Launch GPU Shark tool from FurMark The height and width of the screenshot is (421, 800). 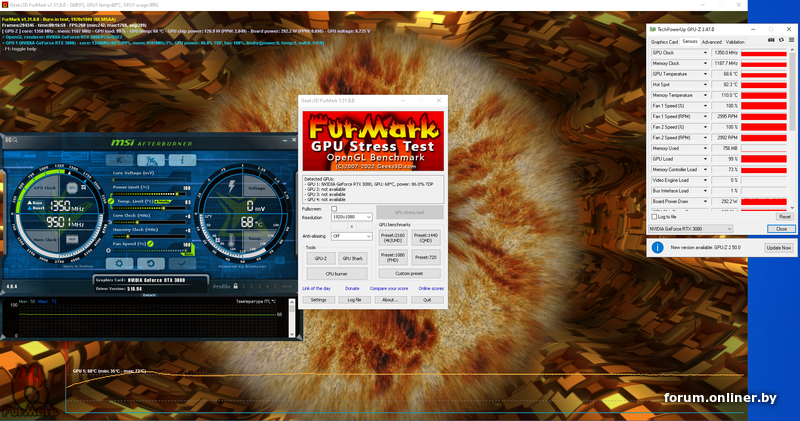click(x=353, y=258)
